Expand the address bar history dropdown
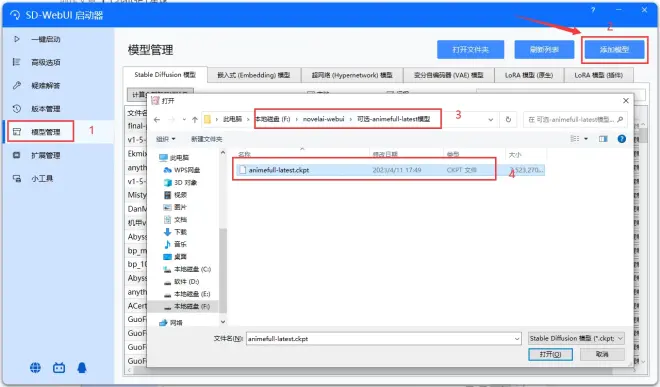The image size is (660, 387). click(491, 120)
